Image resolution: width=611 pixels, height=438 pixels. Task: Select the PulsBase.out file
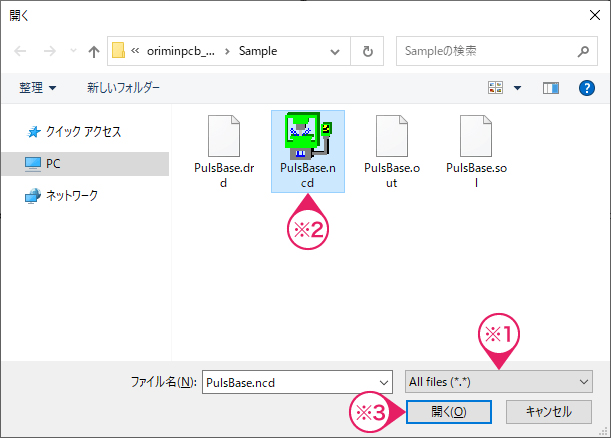(392, 150)
